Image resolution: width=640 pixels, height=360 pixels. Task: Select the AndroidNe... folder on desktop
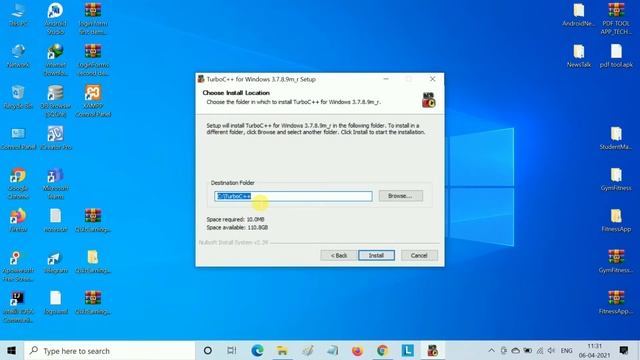tap(579, 16)
